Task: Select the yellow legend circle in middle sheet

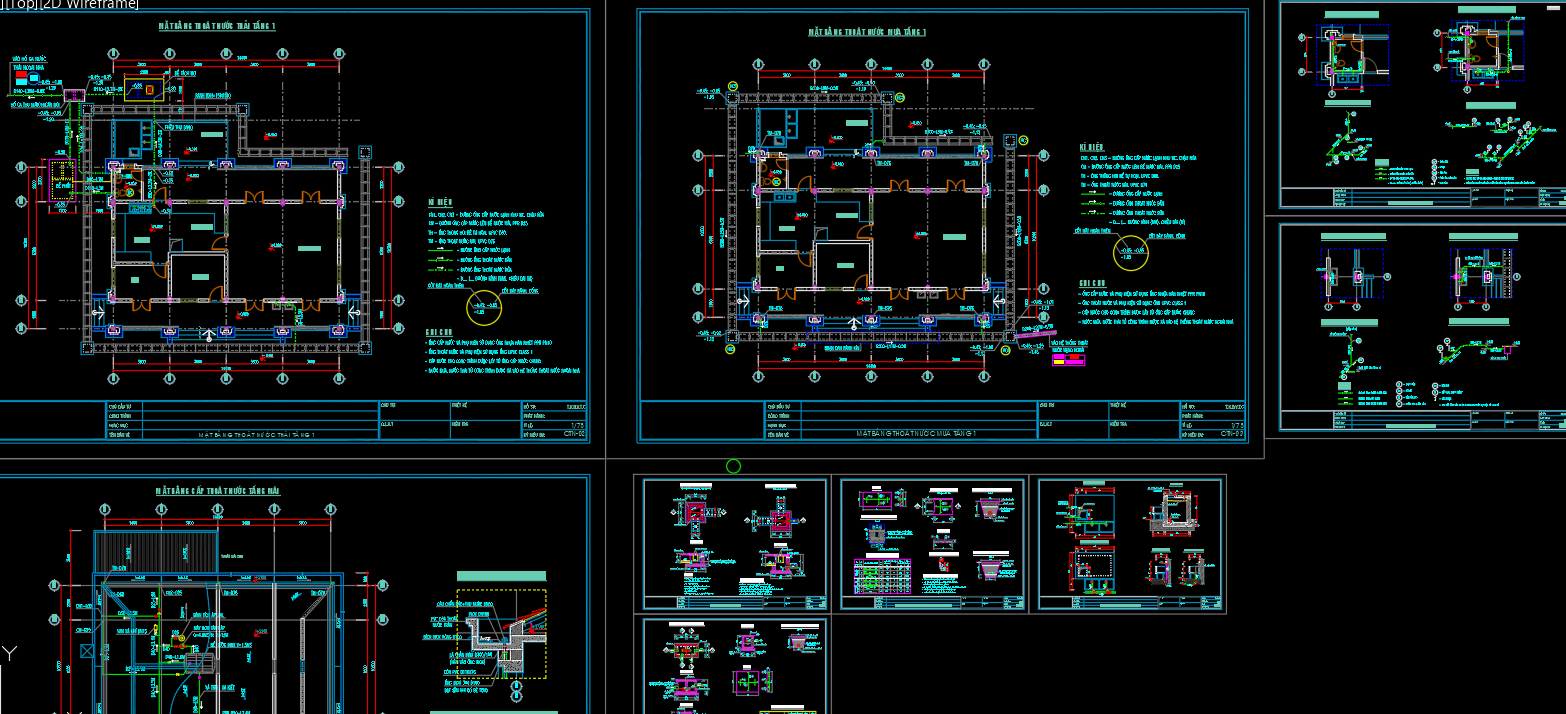Action: tap(1131, 254)
